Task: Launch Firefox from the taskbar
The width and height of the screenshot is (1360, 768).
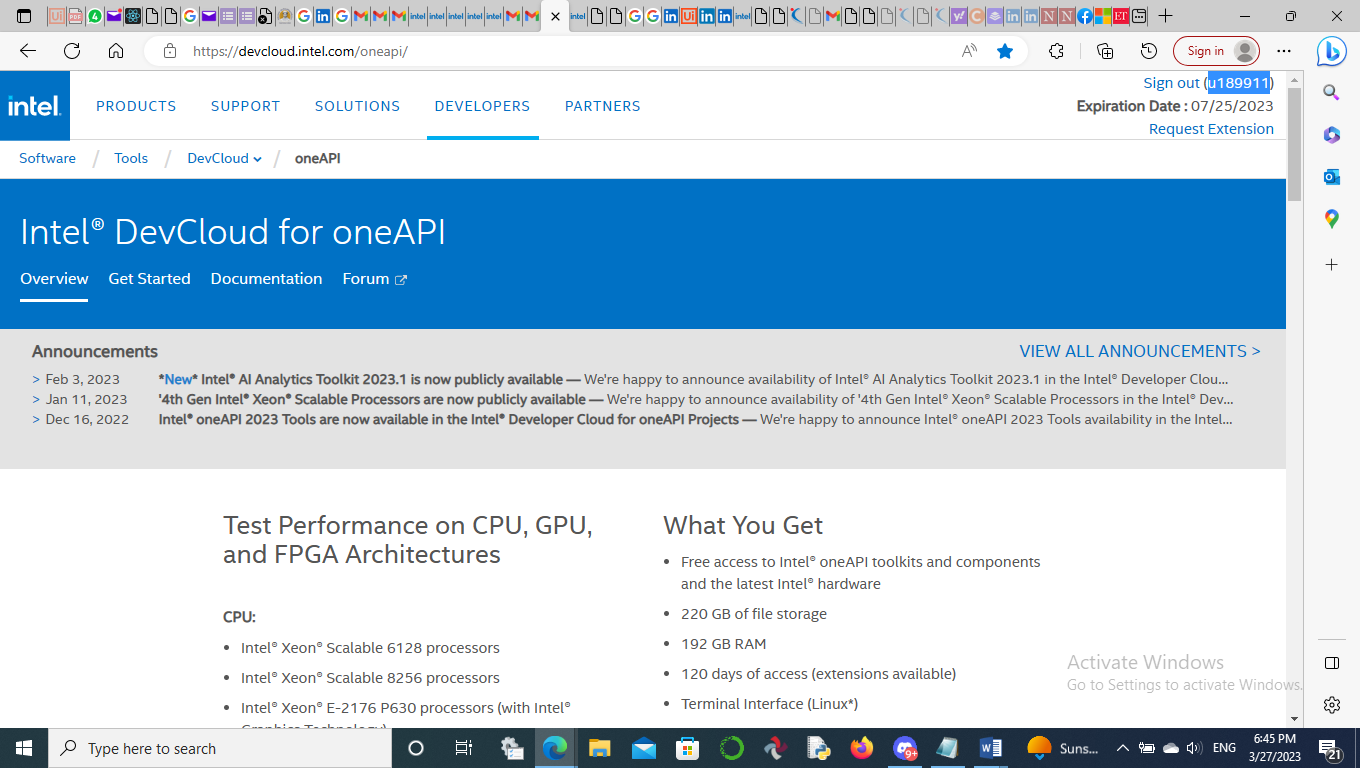Action: pyautogui.click(x=861, y=748)
